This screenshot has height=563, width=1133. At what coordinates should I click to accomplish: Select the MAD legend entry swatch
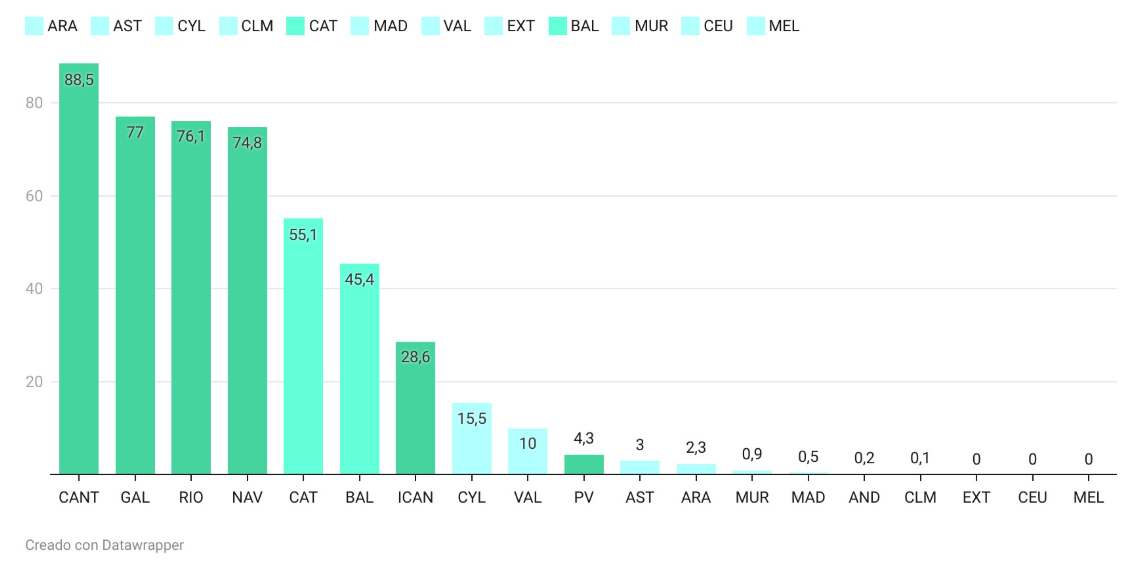coord(361,26)
